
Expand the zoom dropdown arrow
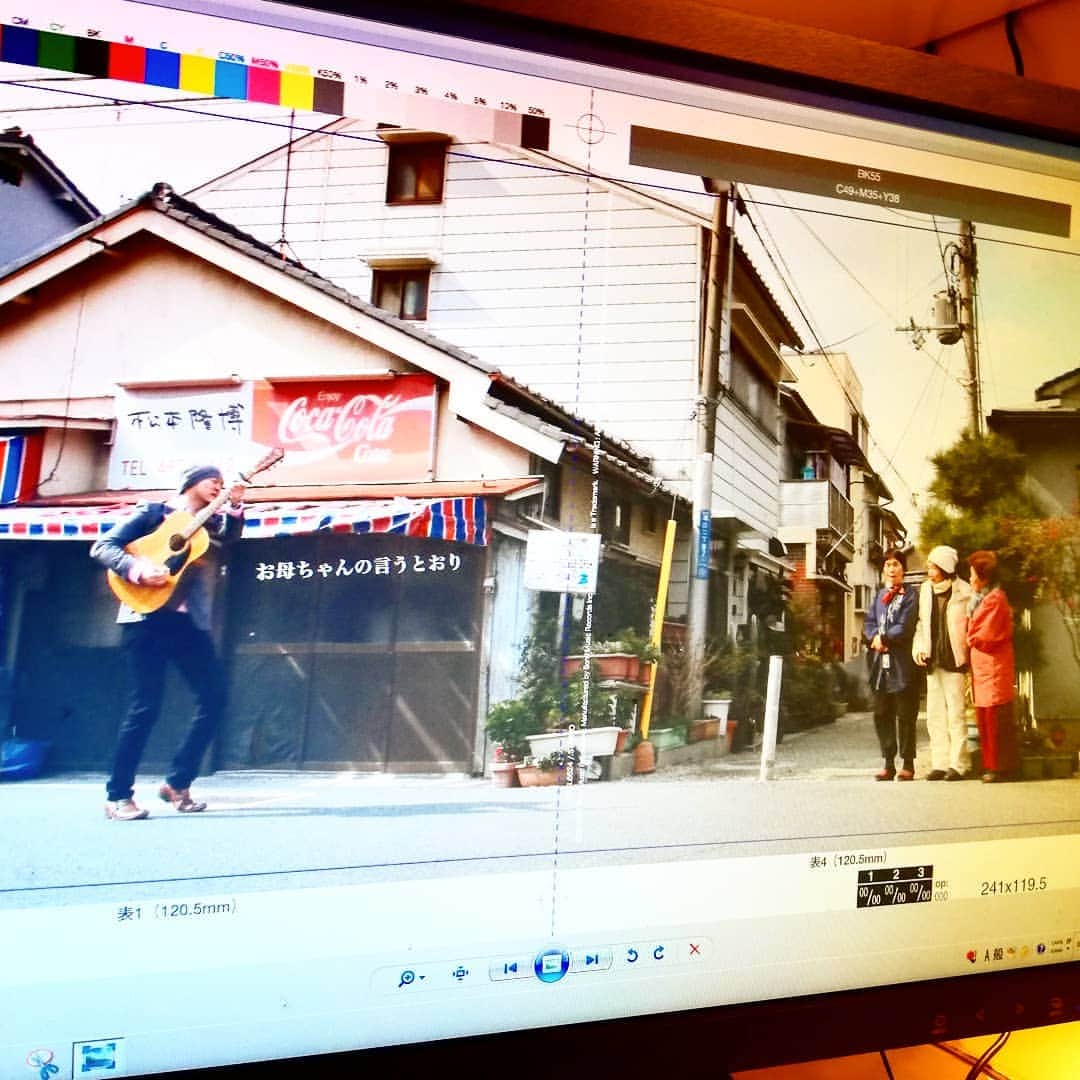(x=422, y=977)
